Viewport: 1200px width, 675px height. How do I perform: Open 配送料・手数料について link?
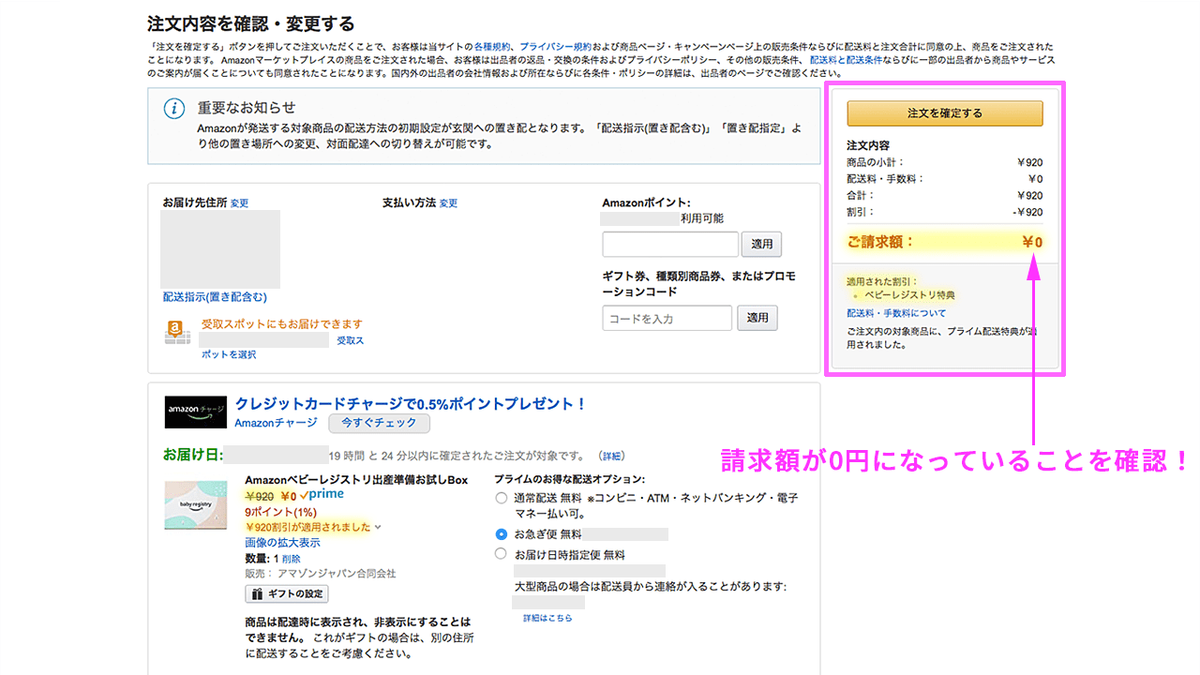pos(896,313)
